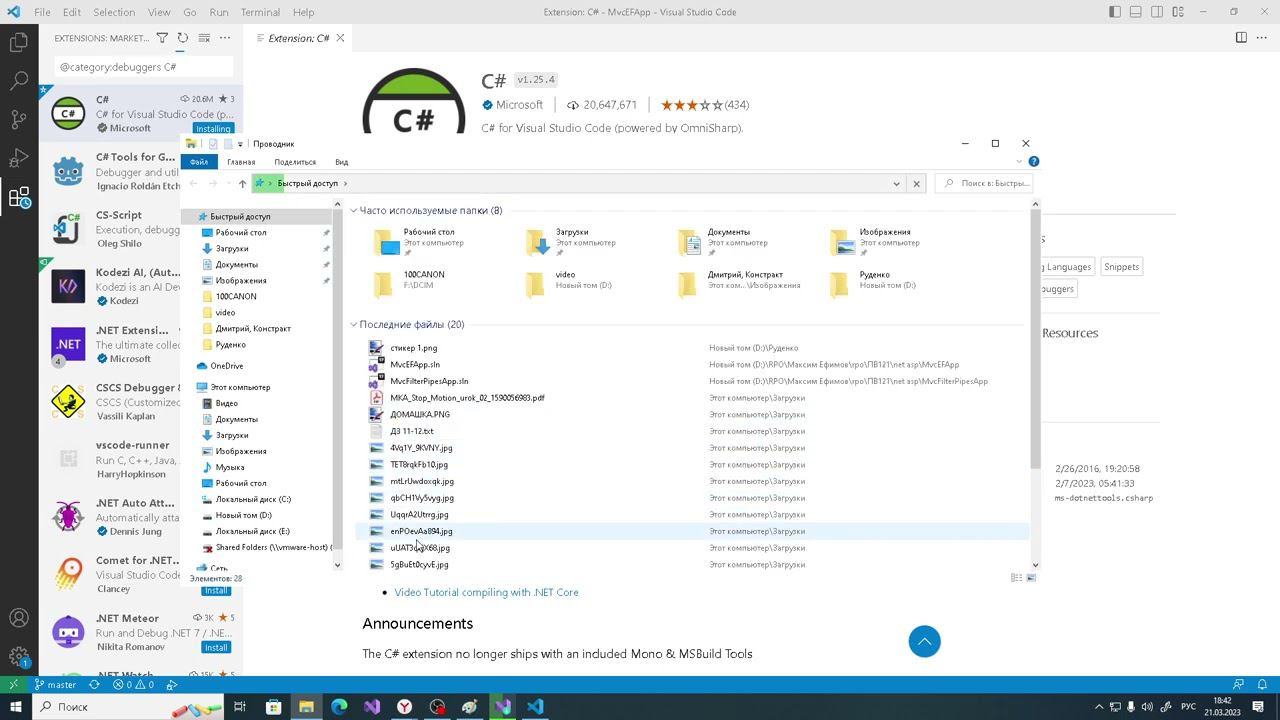The height and width of the screenshot is (720, 1280).
Task: Open remote window indicator in status bar
Action: (13, 685)
